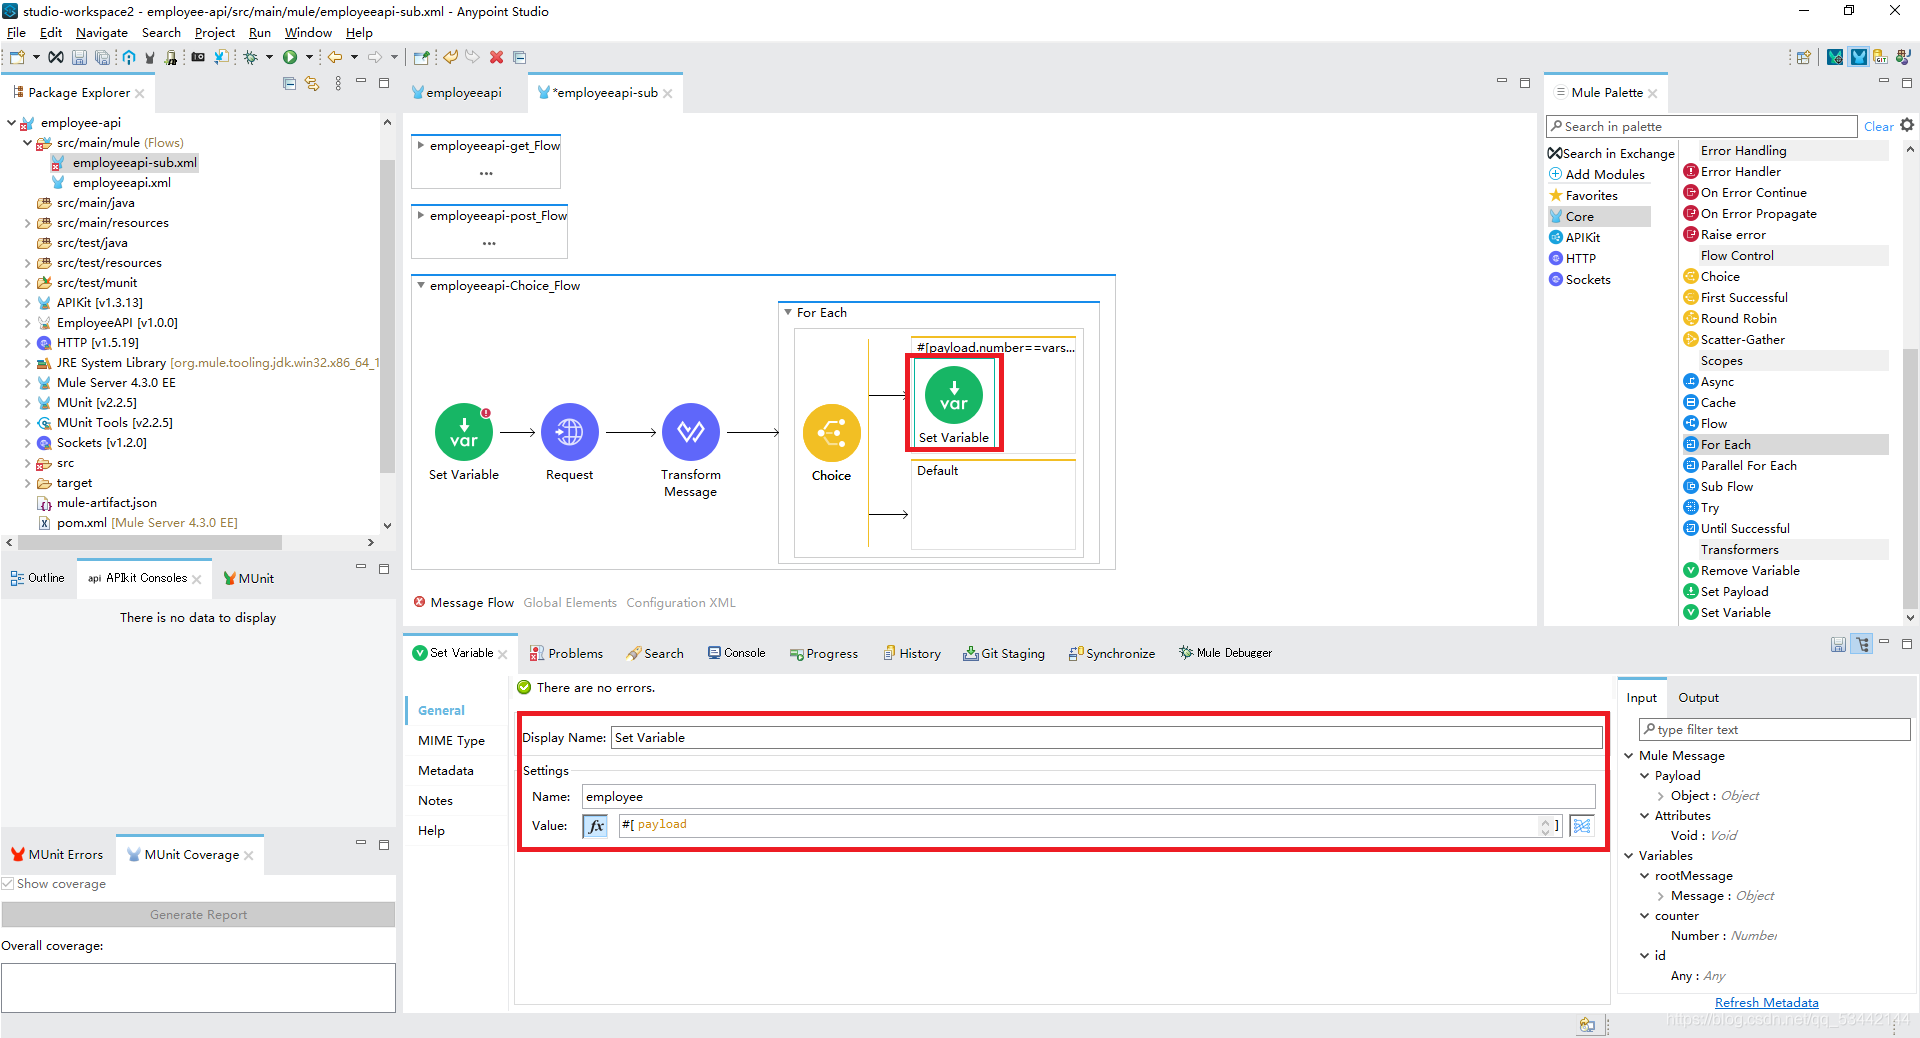The image size is (1920, 1038).
Task: Open the Navigate menu
Action: [x=101, y=33]
